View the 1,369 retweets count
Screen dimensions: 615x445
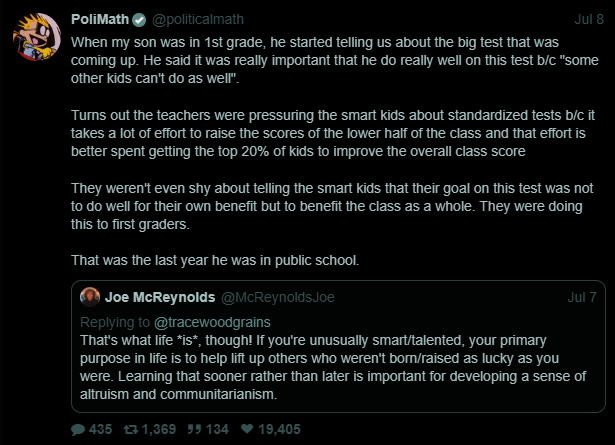(x=158, y=429)
